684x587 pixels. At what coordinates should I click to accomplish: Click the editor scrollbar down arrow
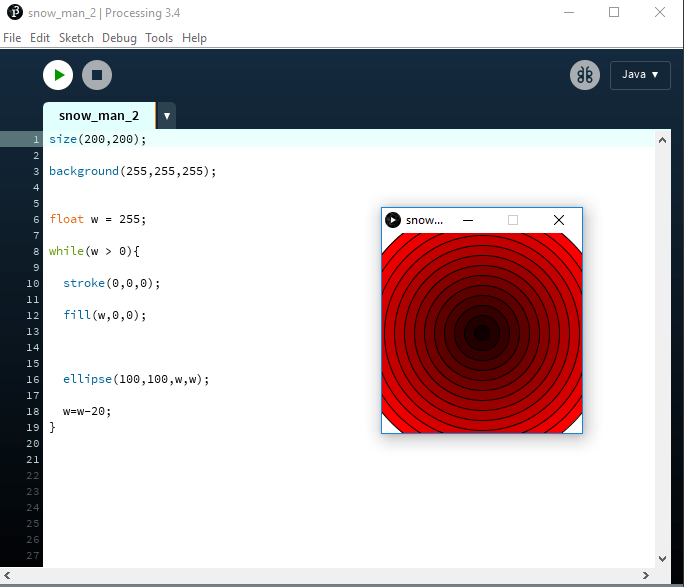[662, 559]
